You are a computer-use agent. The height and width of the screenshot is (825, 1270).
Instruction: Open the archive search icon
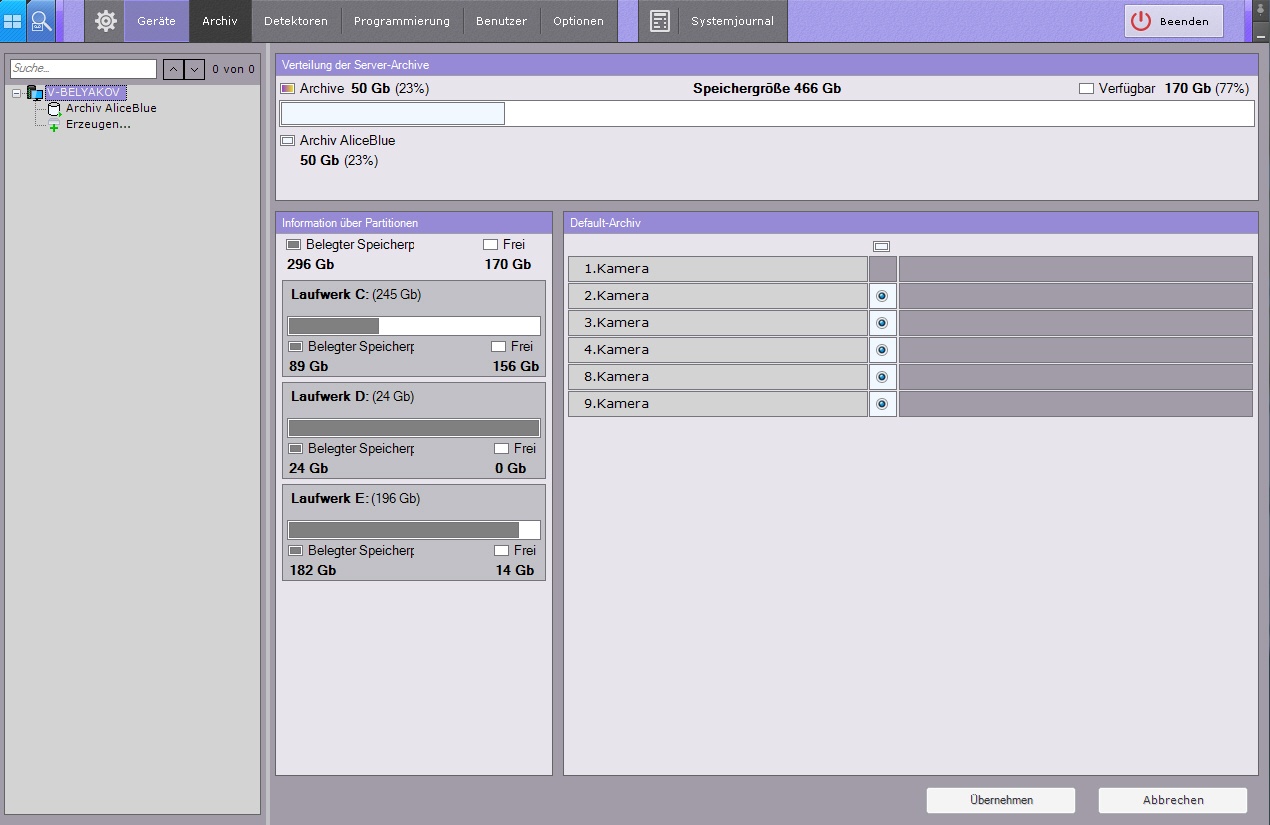pos(41,21)
